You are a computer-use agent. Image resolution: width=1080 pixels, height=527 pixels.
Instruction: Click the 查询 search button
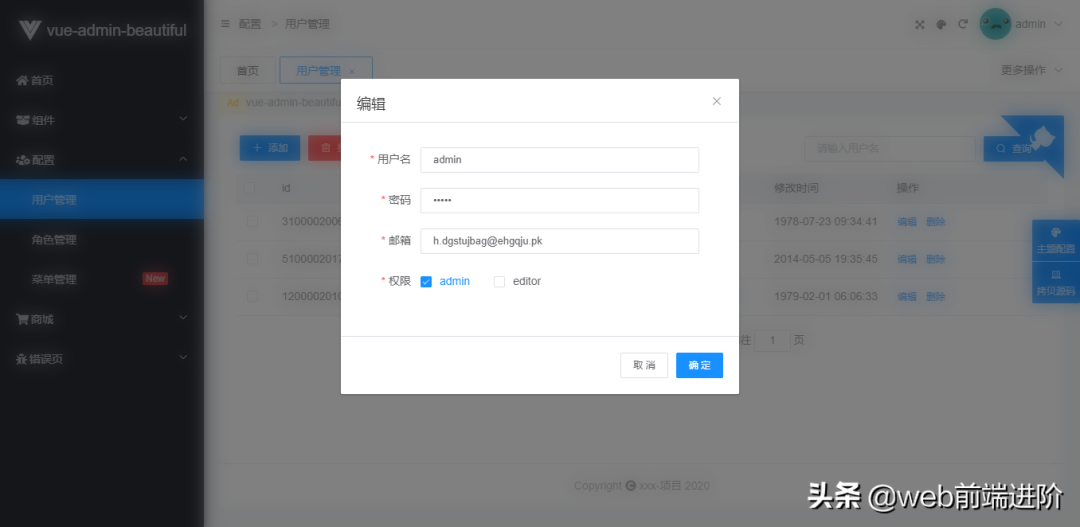(x=1012, y=149)
